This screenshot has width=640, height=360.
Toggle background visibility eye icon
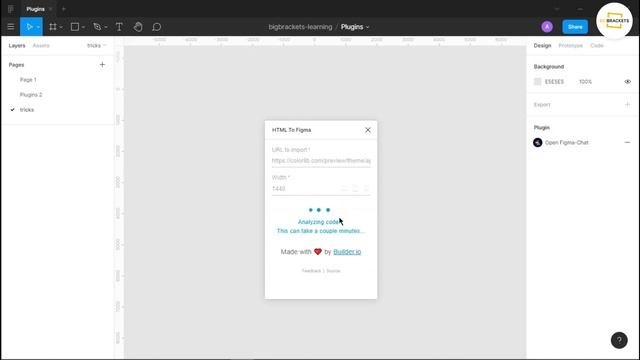coord(627,82)
